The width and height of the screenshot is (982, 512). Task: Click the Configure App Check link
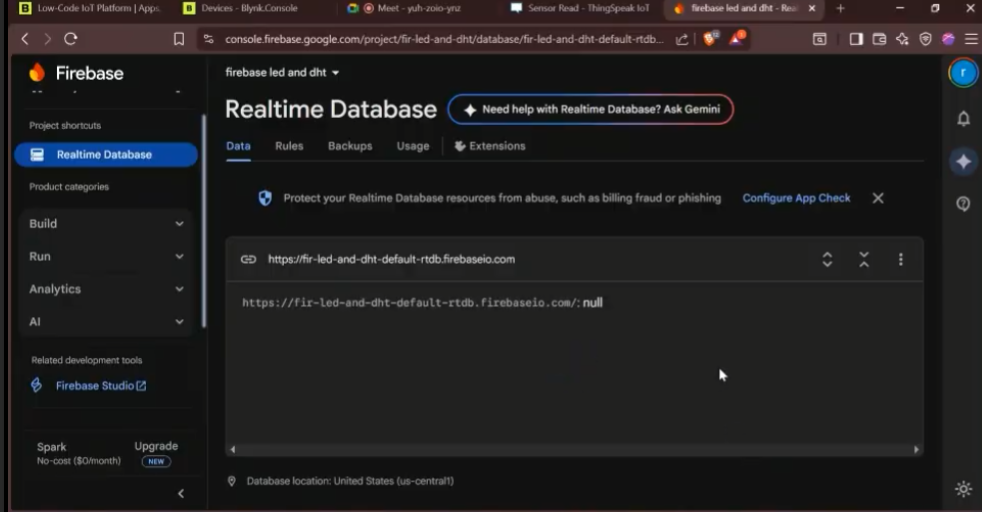click(796, 198)
